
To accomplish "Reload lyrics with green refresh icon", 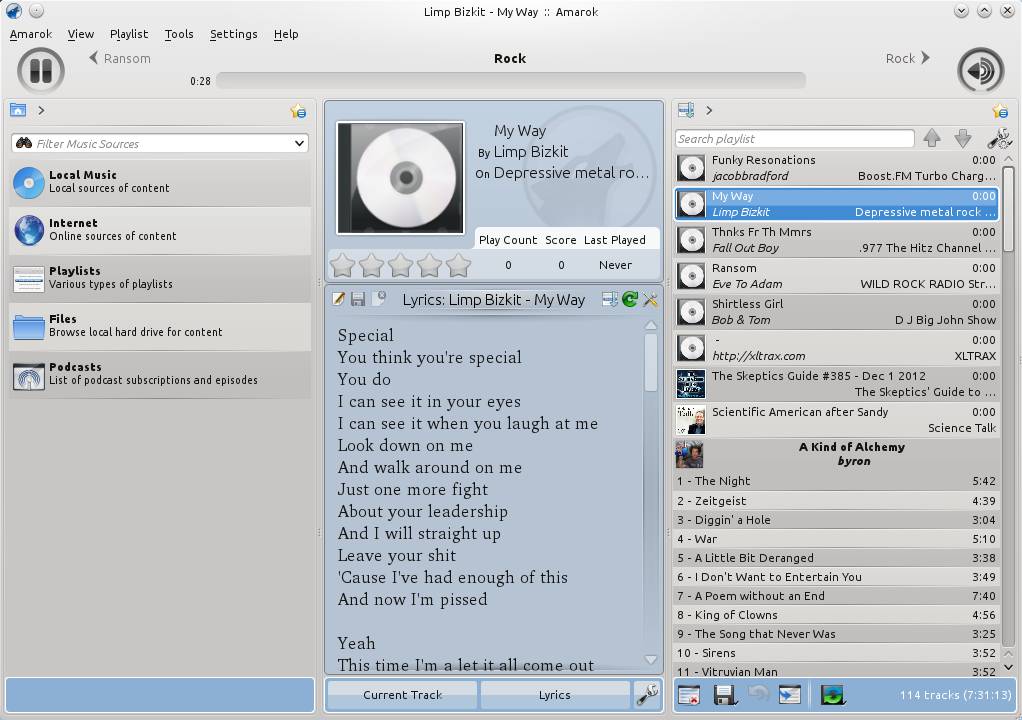I will [x=630, y=299].
